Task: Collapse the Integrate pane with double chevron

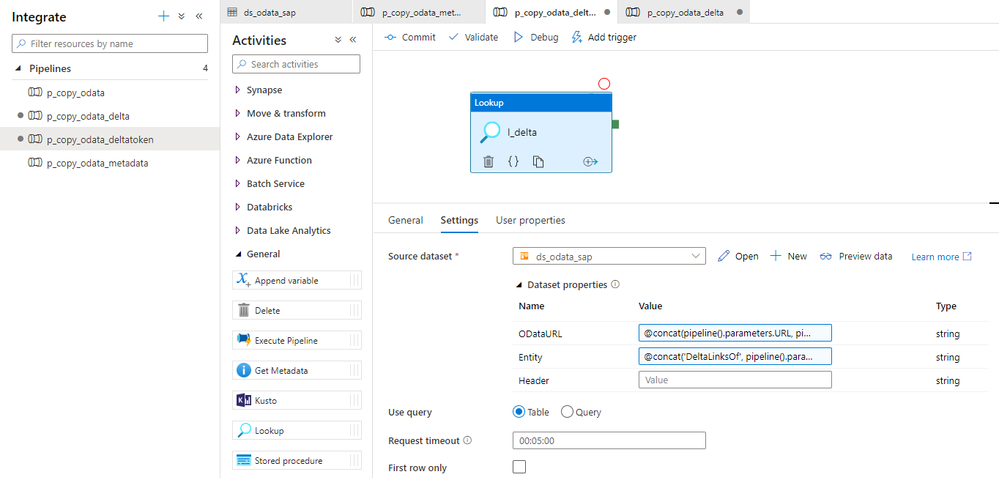Action: 199,17
